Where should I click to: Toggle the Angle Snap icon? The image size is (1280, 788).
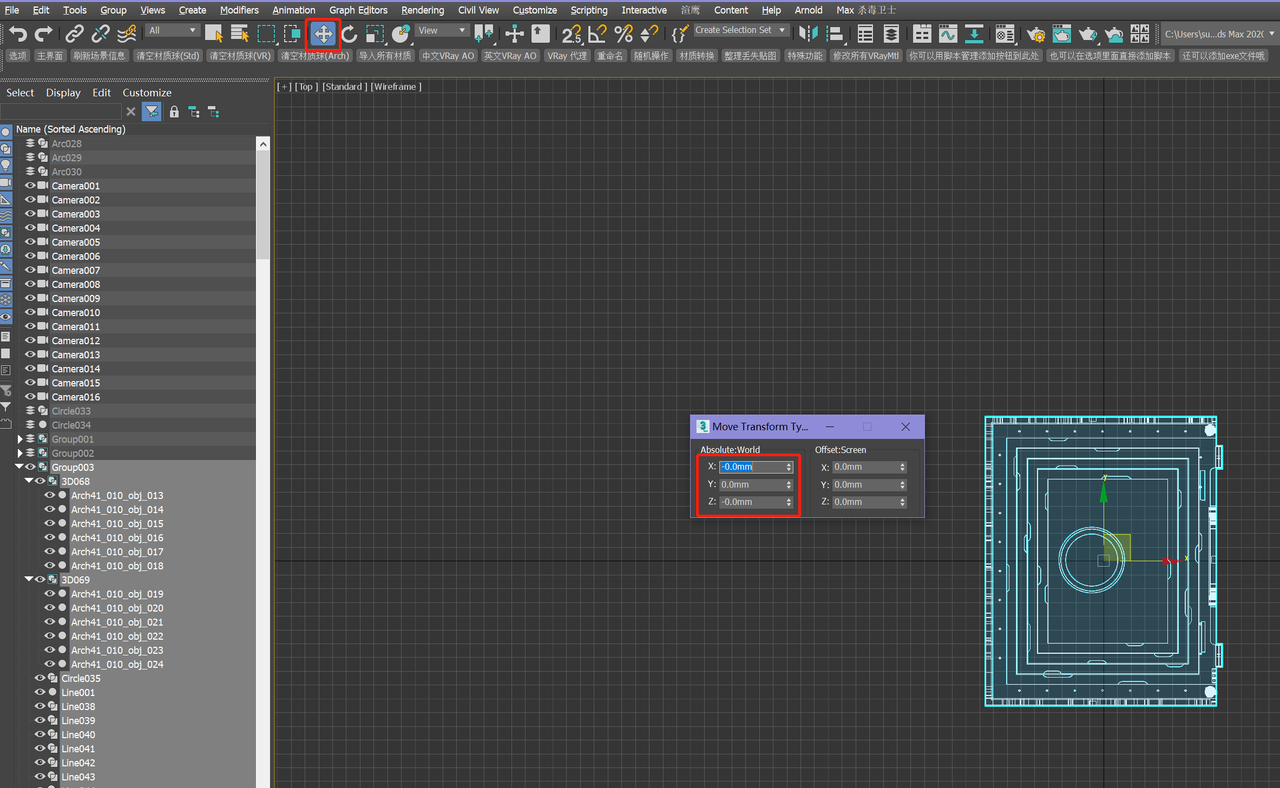tap(598, 34)
